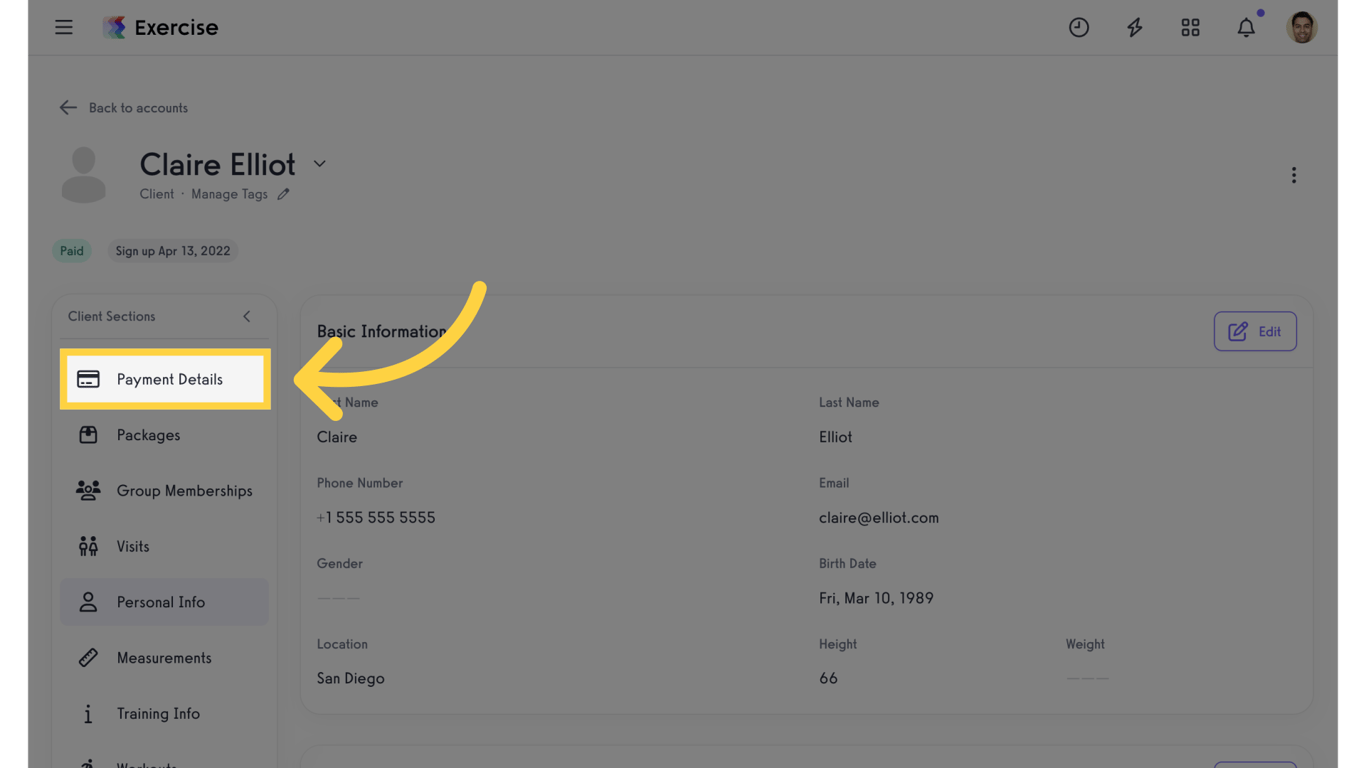Go back to accounts
1366x768 pixels.
[x=123, y=107]
